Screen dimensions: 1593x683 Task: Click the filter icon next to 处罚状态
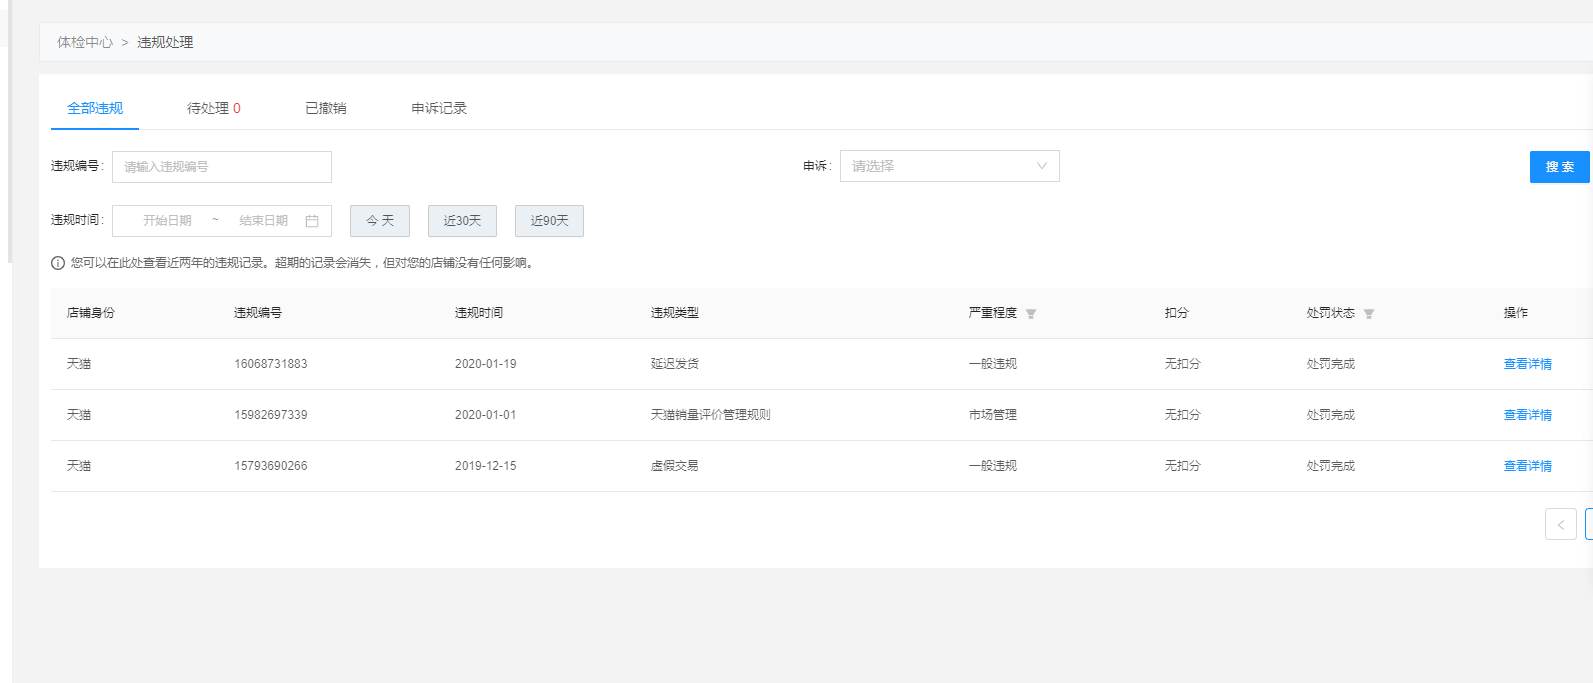coord(1369,314)
